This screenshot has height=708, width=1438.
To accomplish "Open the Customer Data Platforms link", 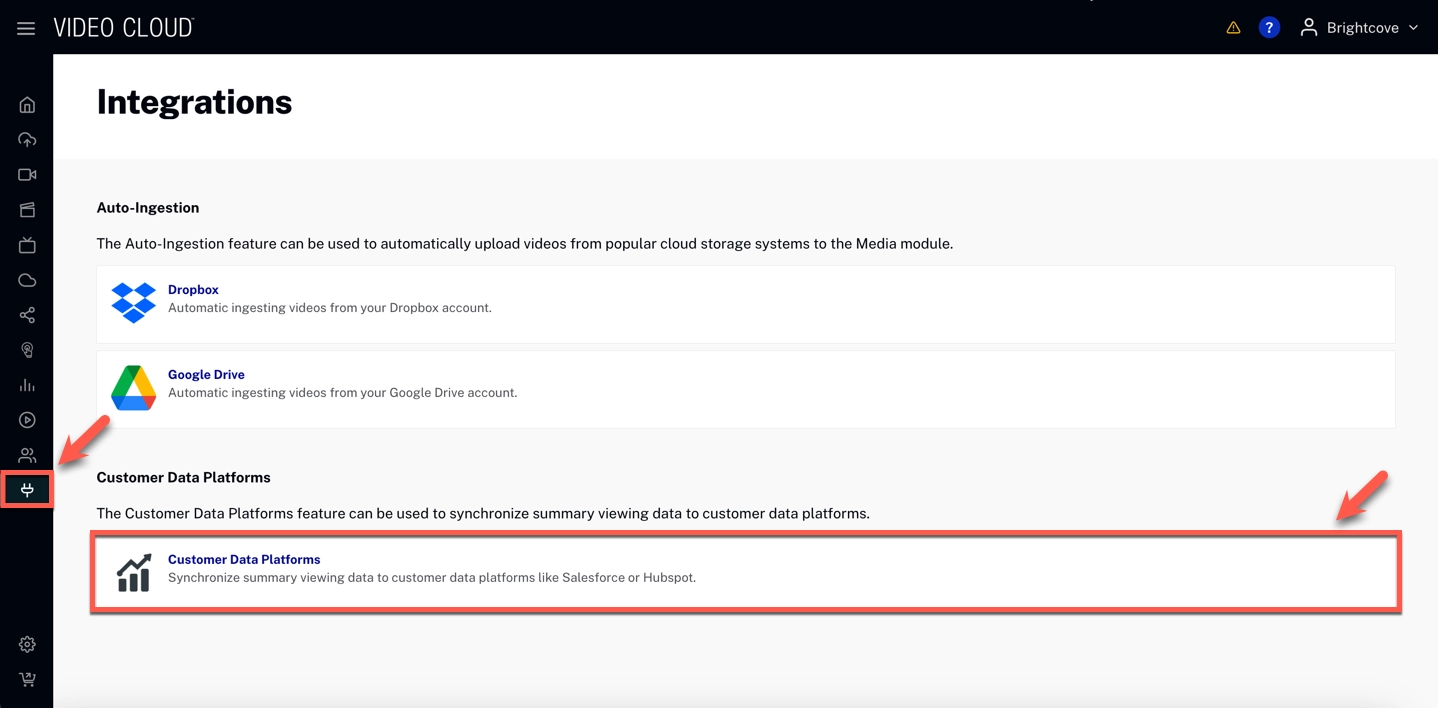I will [x=244, y=560].
